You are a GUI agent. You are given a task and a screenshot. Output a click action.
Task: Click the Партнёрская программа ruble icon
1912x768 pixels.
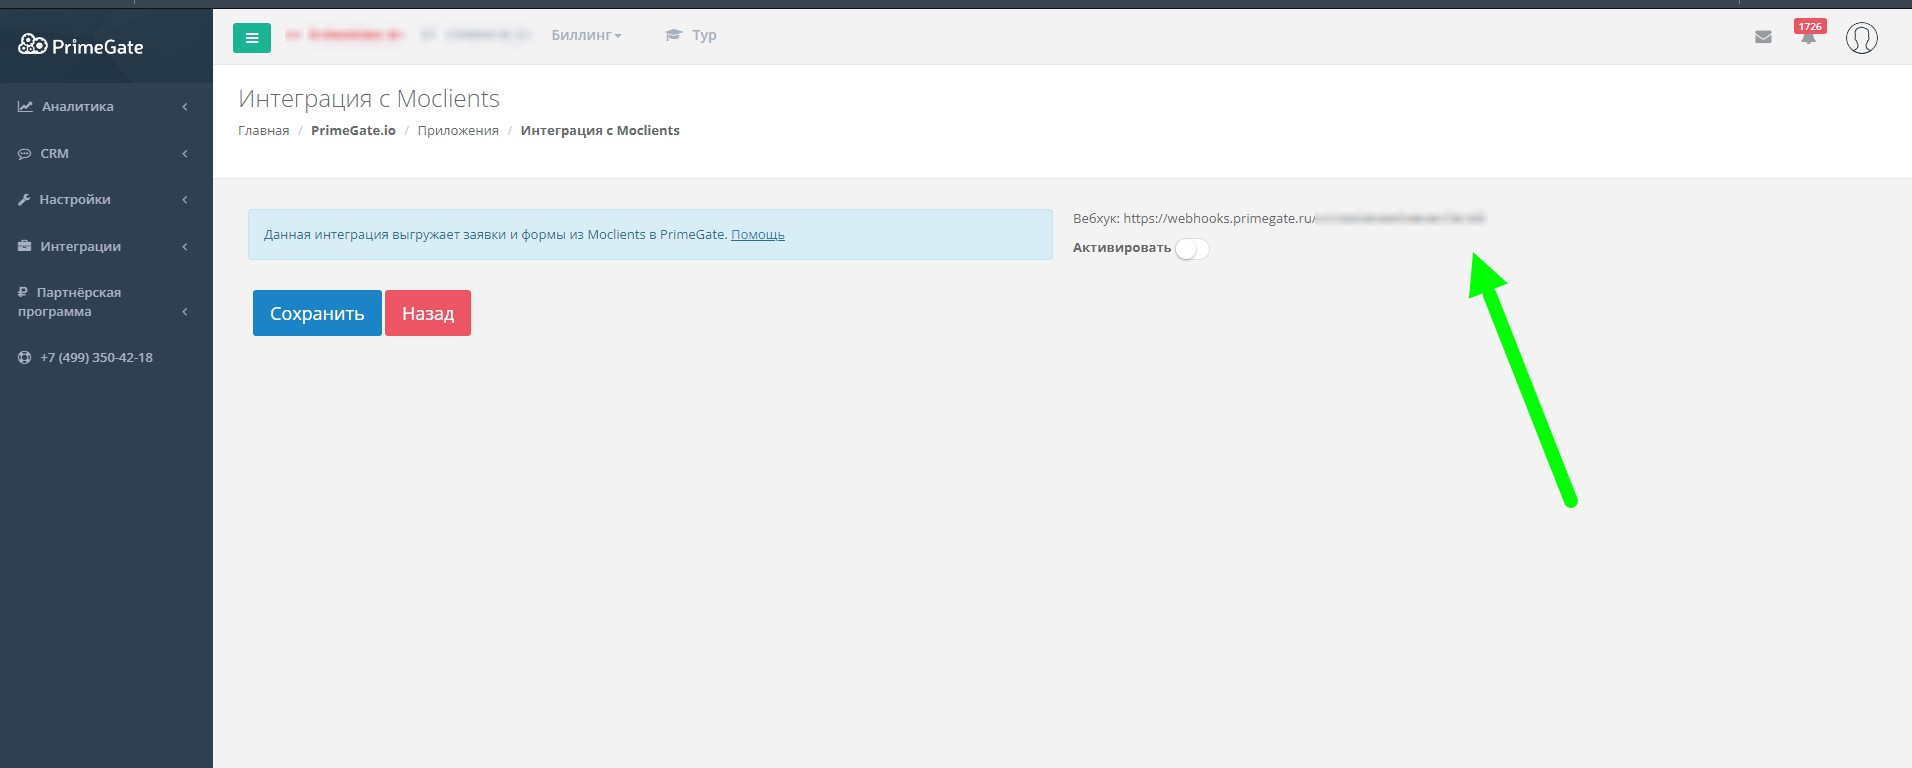(x=23, y=292)
